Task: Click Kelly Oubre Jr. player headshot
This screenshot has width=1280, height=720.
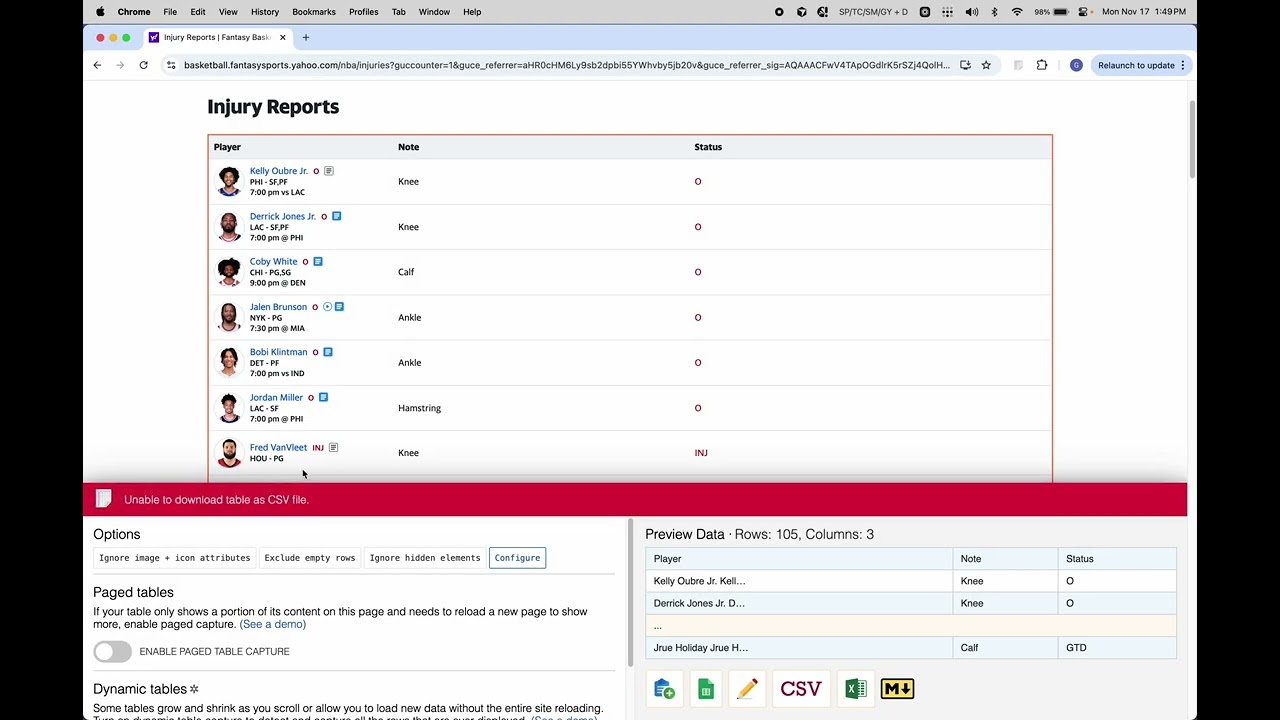Action: point(229,181)
